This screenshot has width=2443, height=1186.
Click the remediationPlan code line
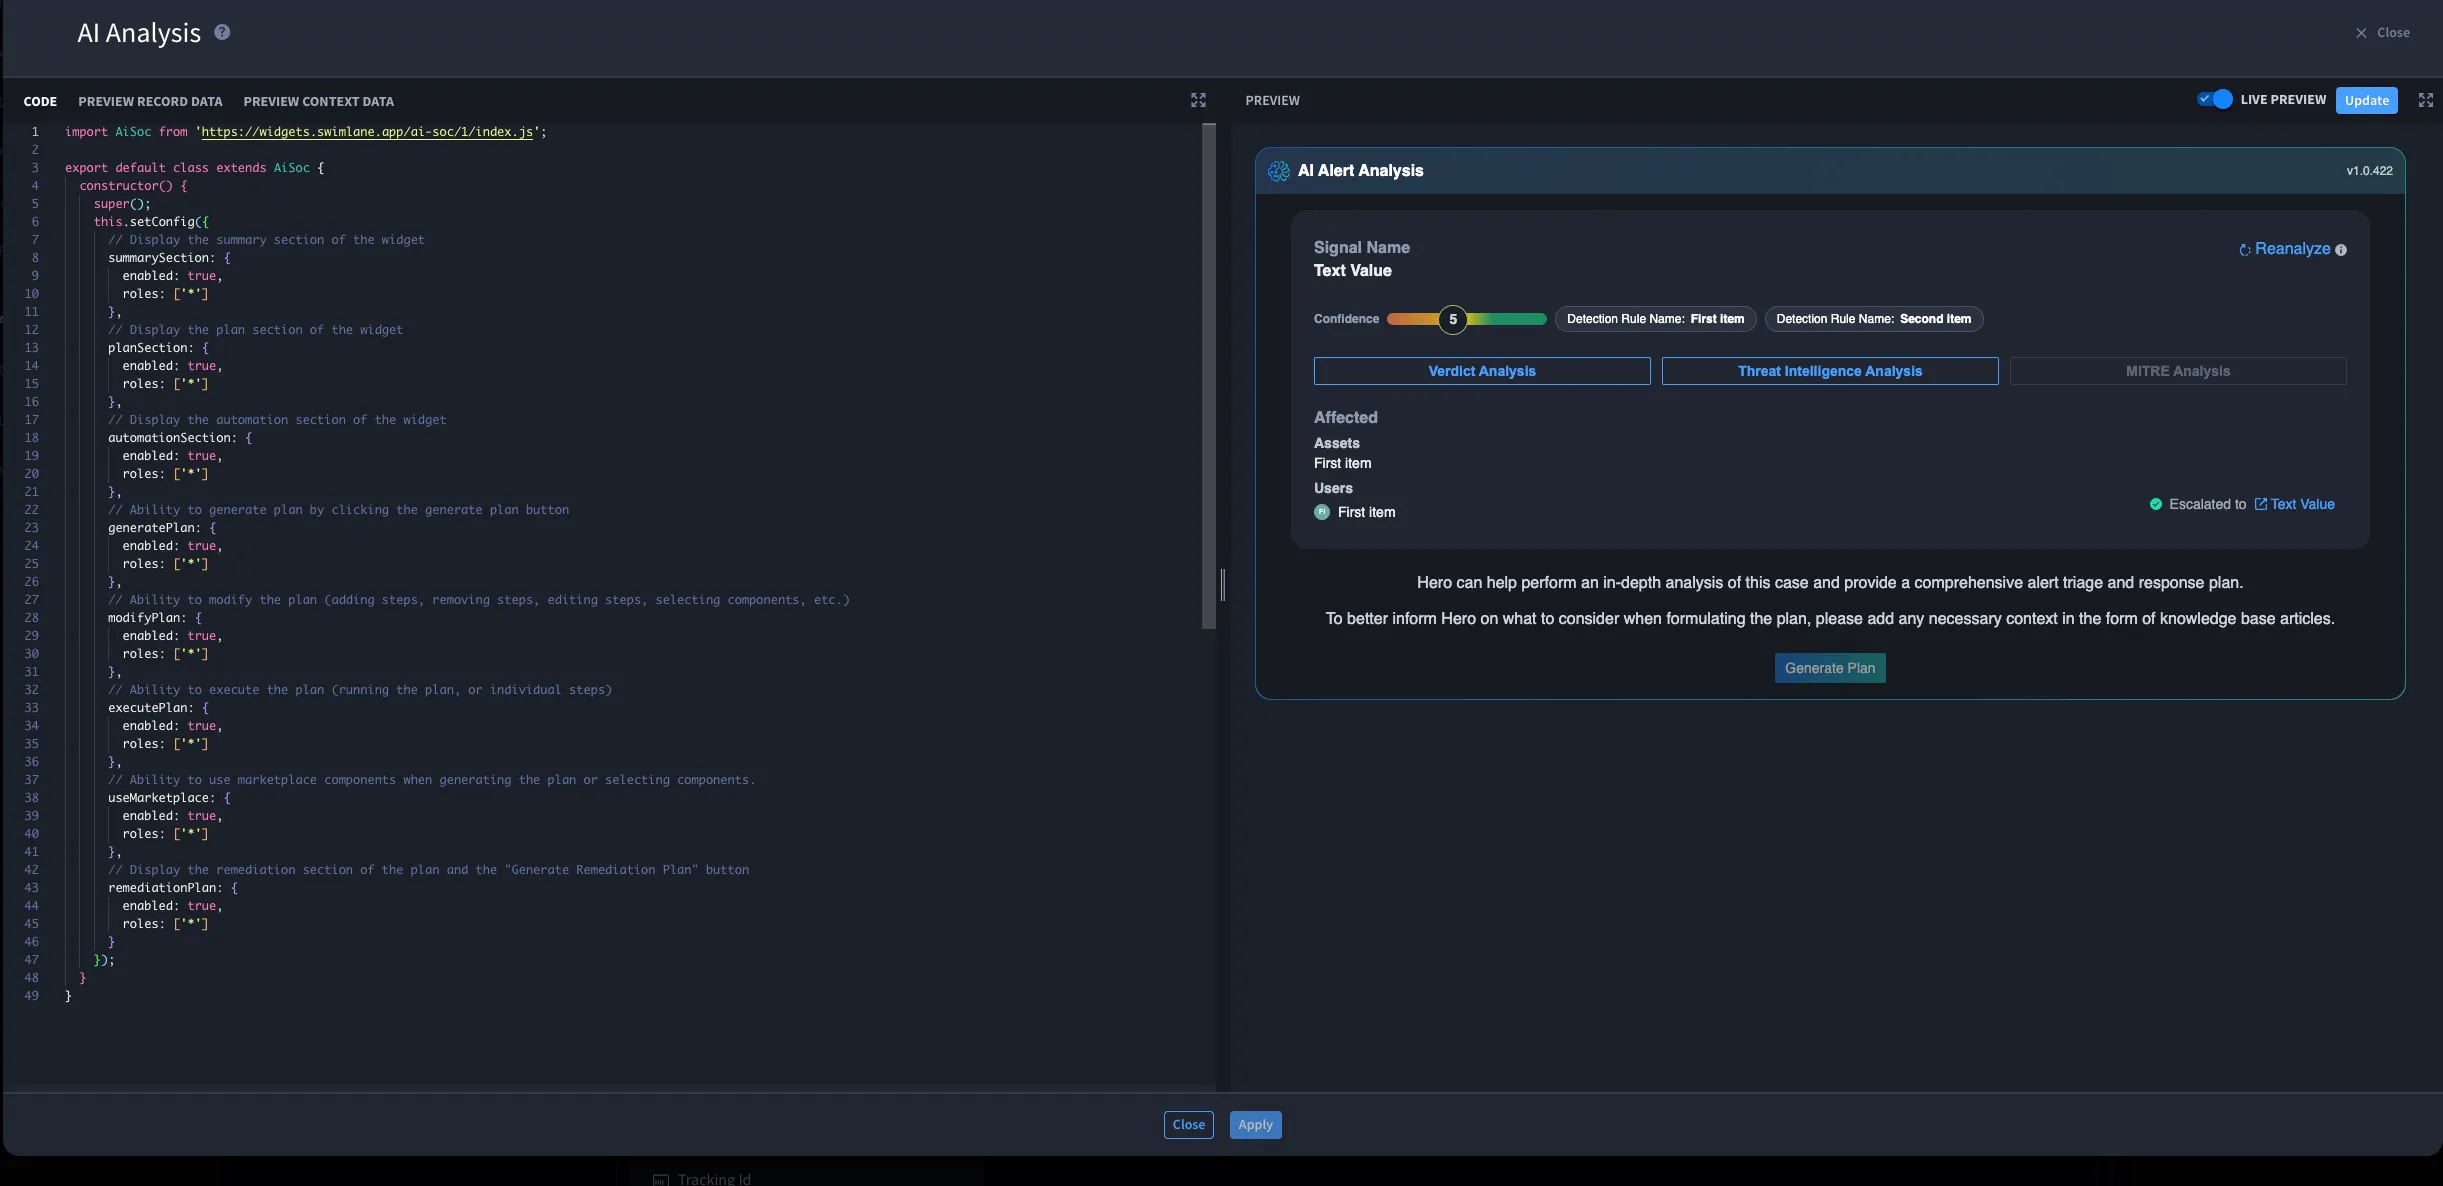(173, 888)
